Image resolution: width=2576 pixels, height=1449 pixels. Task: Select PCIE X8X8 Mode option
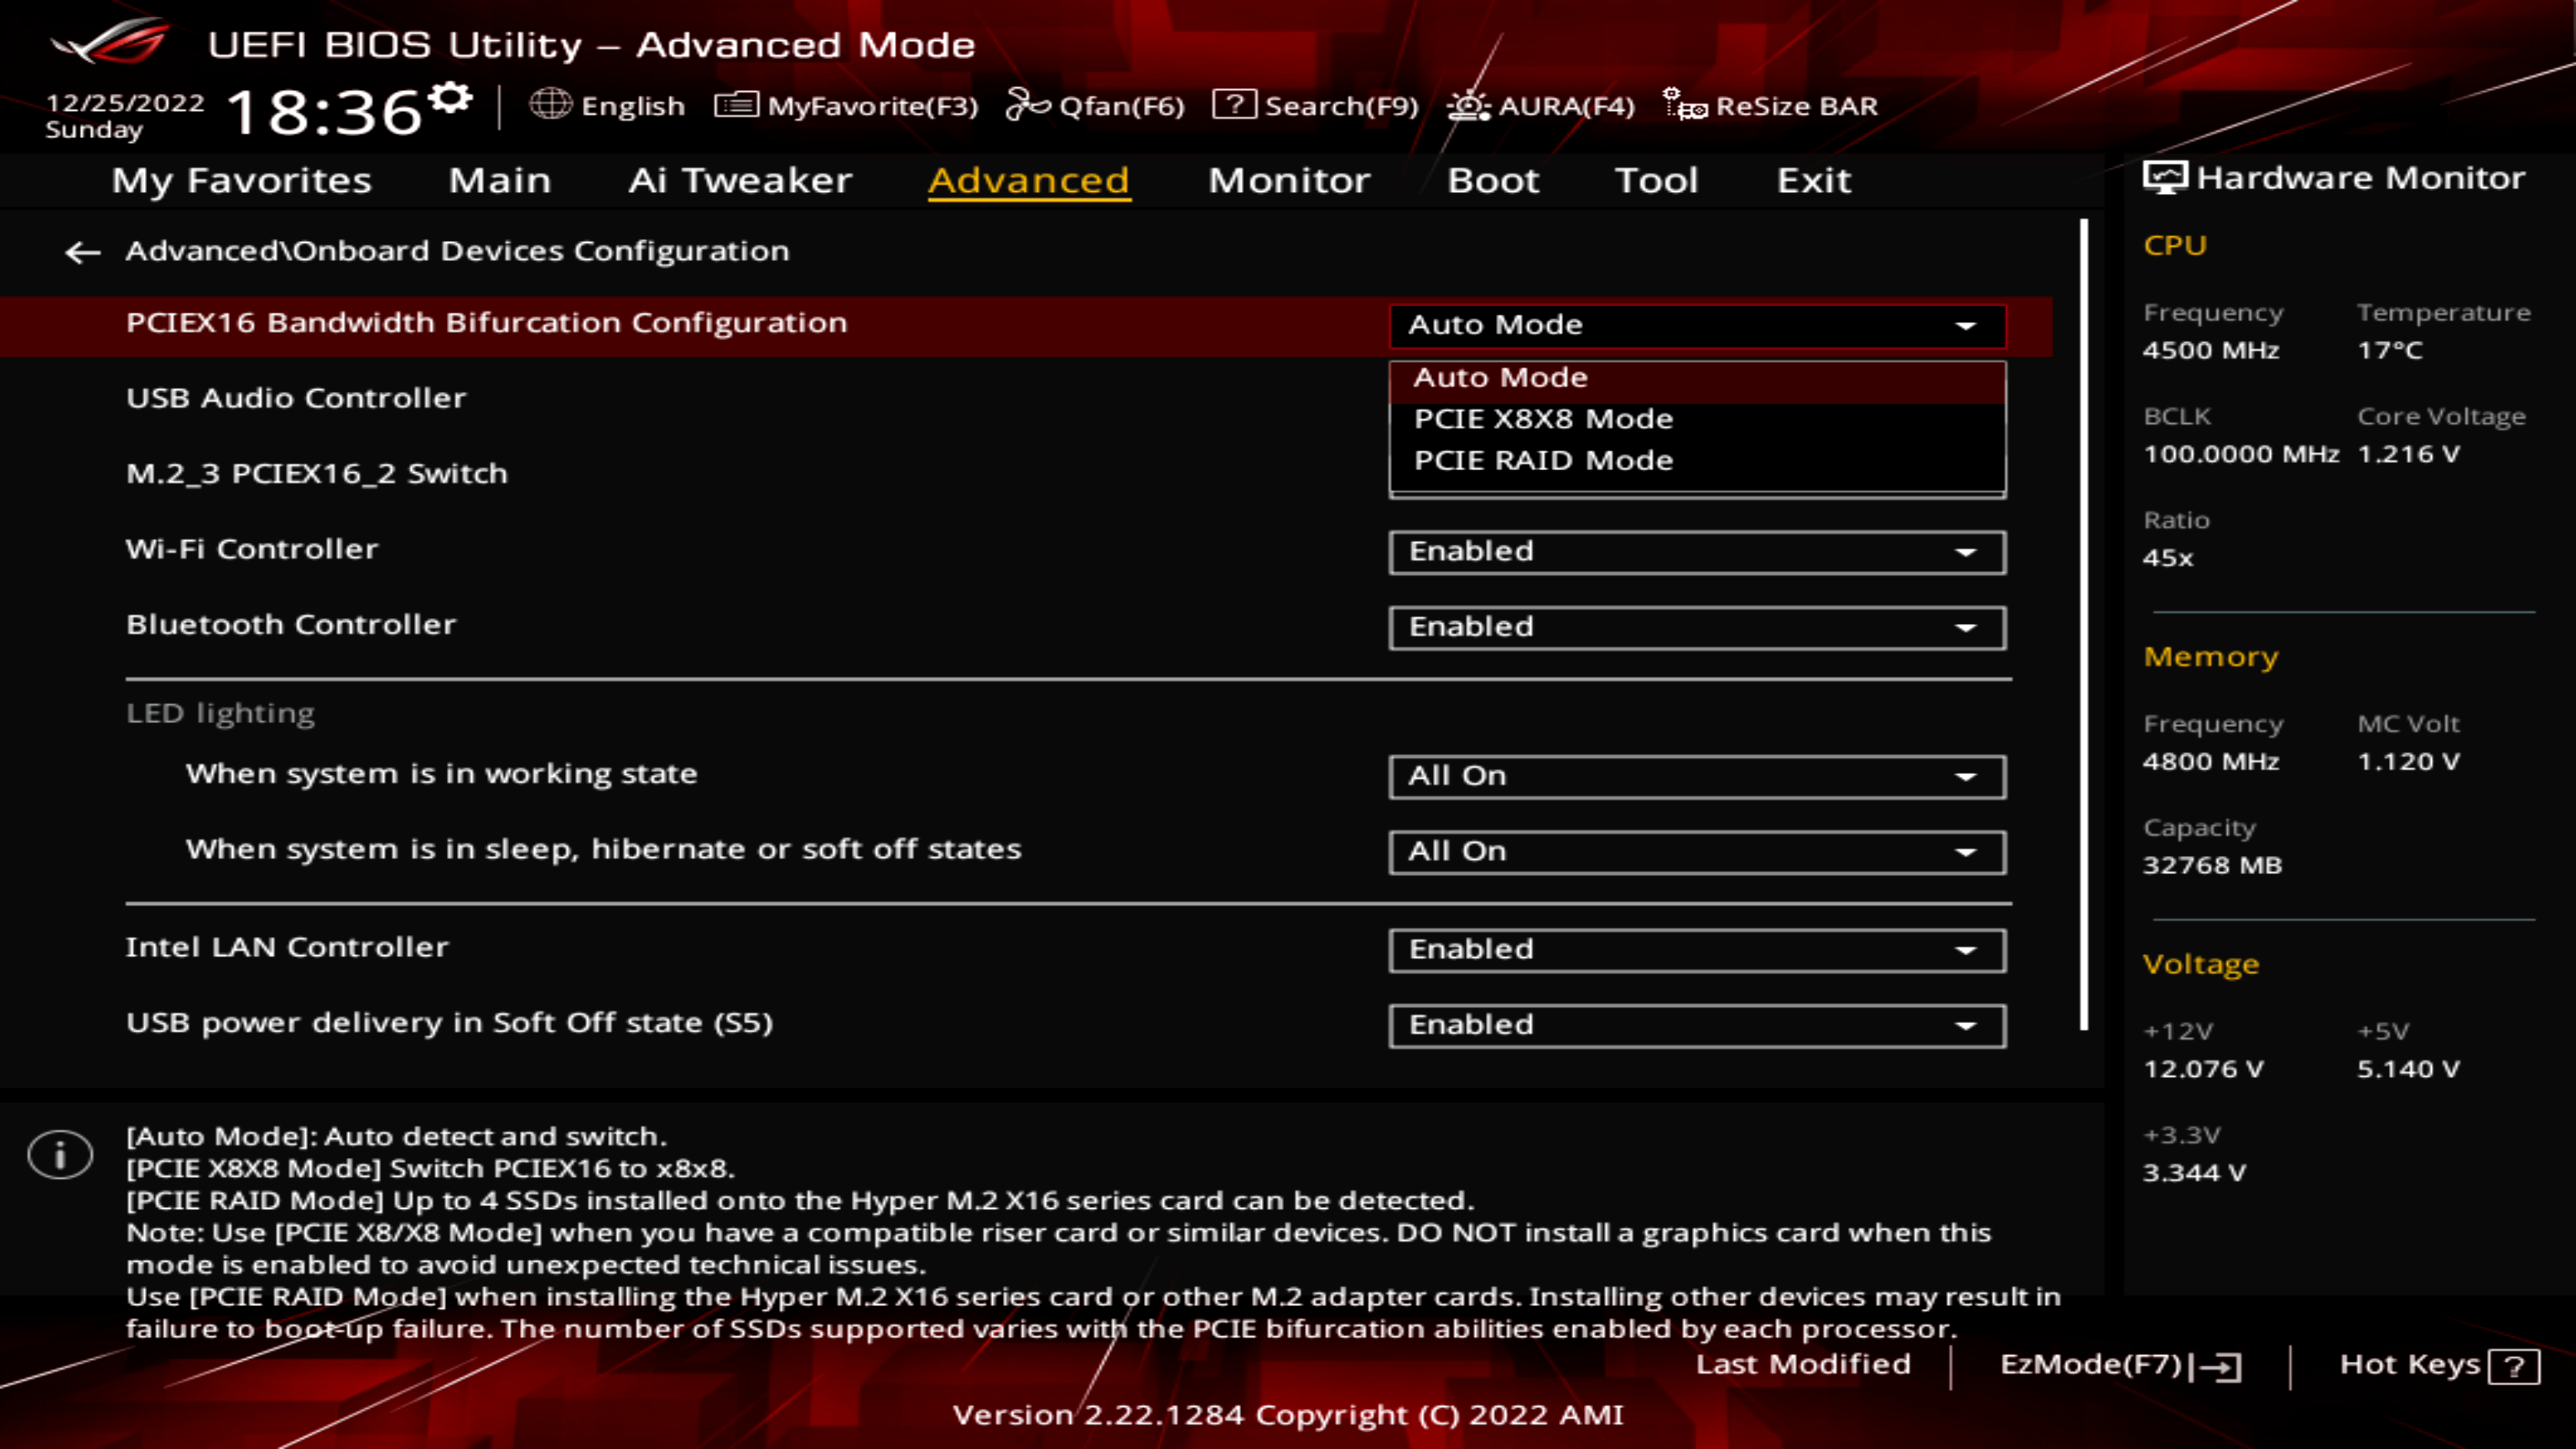[1542, 419]
